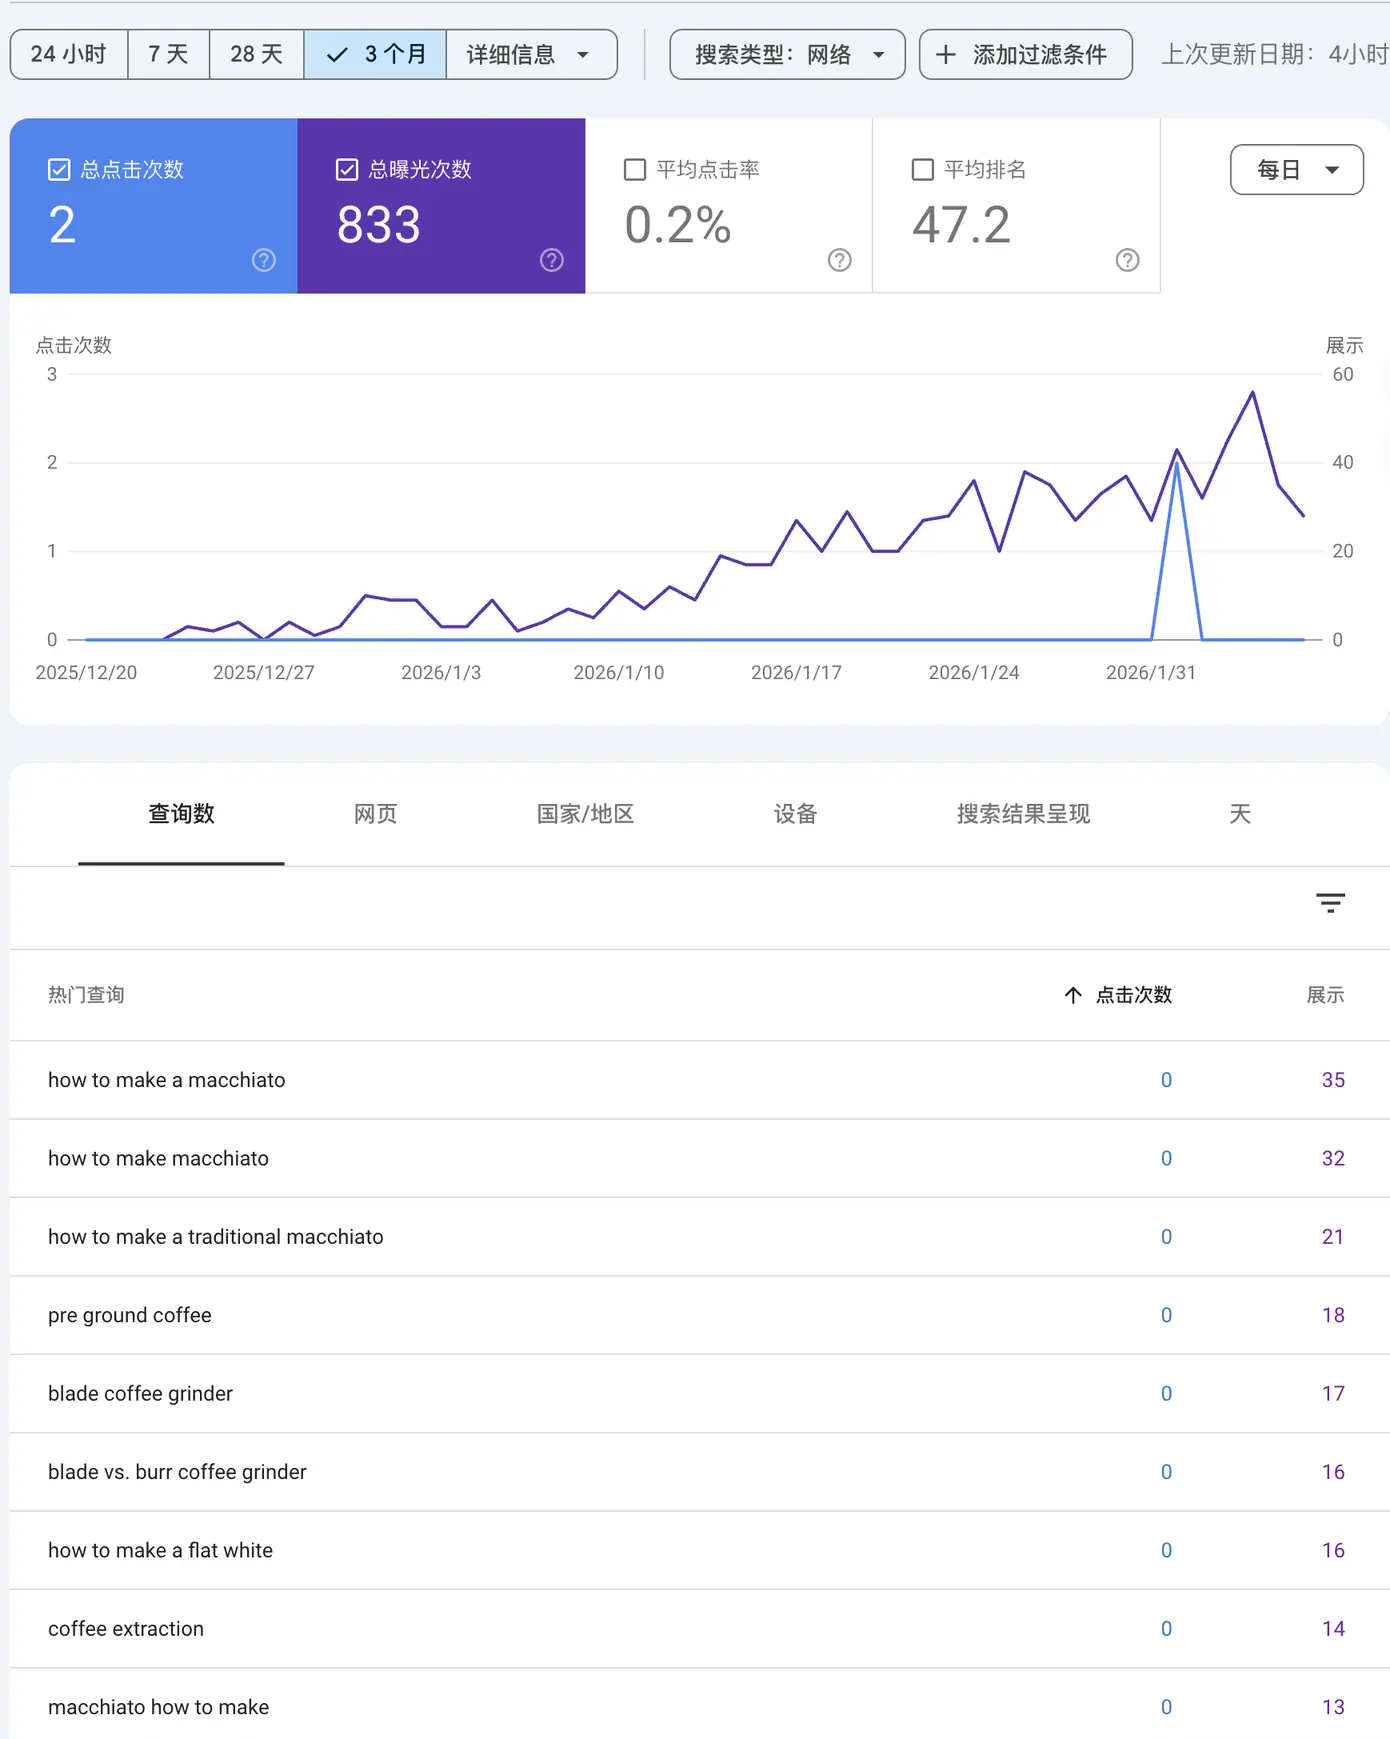Switch to the 天 tab
The height and width of the screenshot is (1739, 1390).
1240,814
